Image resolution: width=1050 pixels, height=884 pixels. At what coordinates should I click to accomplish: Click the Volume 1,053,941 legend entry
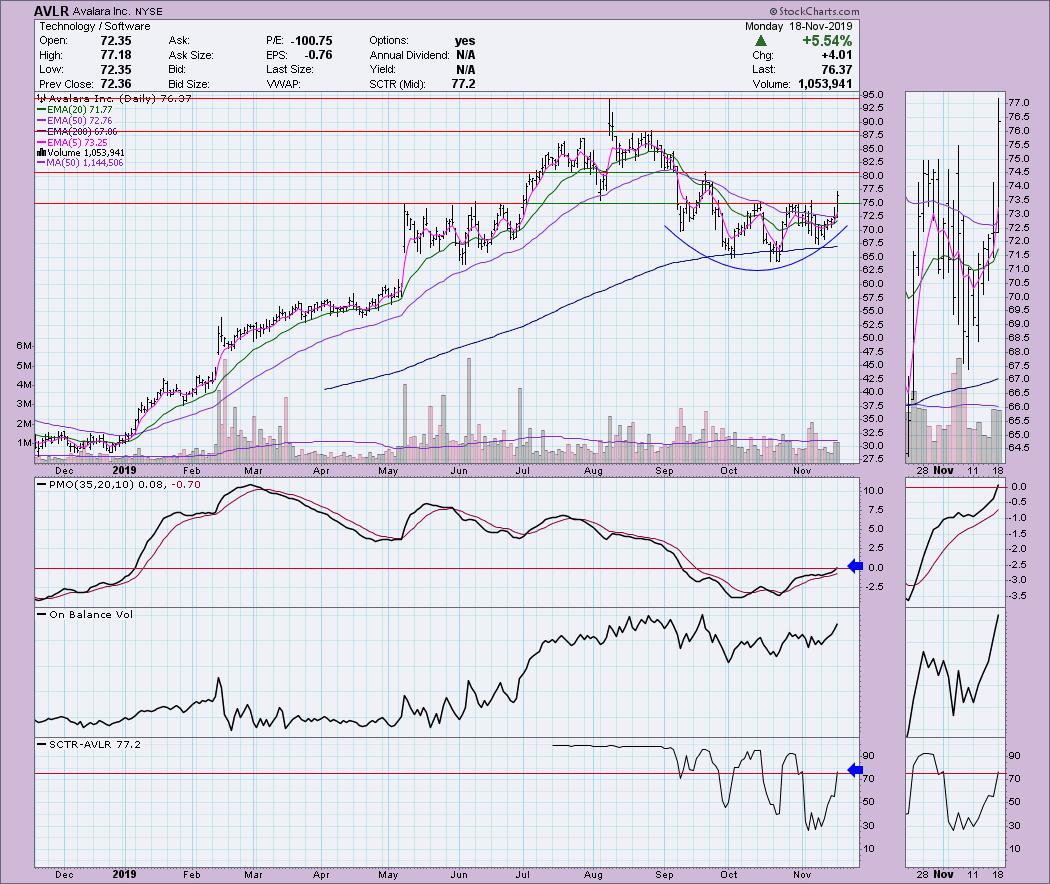tap(80, 153)
